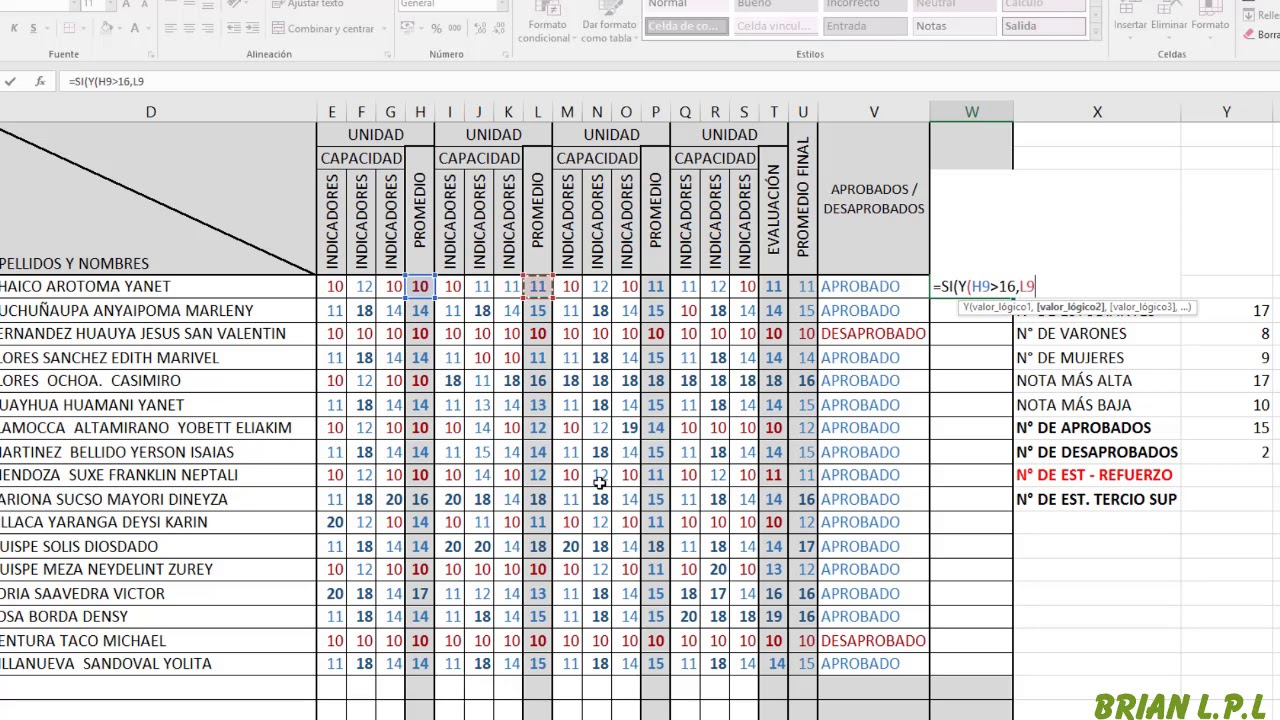Click 'APROBADOS / DESAPROBADOS' header cell
Image resolution: width=1280 pixels, height=720 pixels.
[873, 199]
